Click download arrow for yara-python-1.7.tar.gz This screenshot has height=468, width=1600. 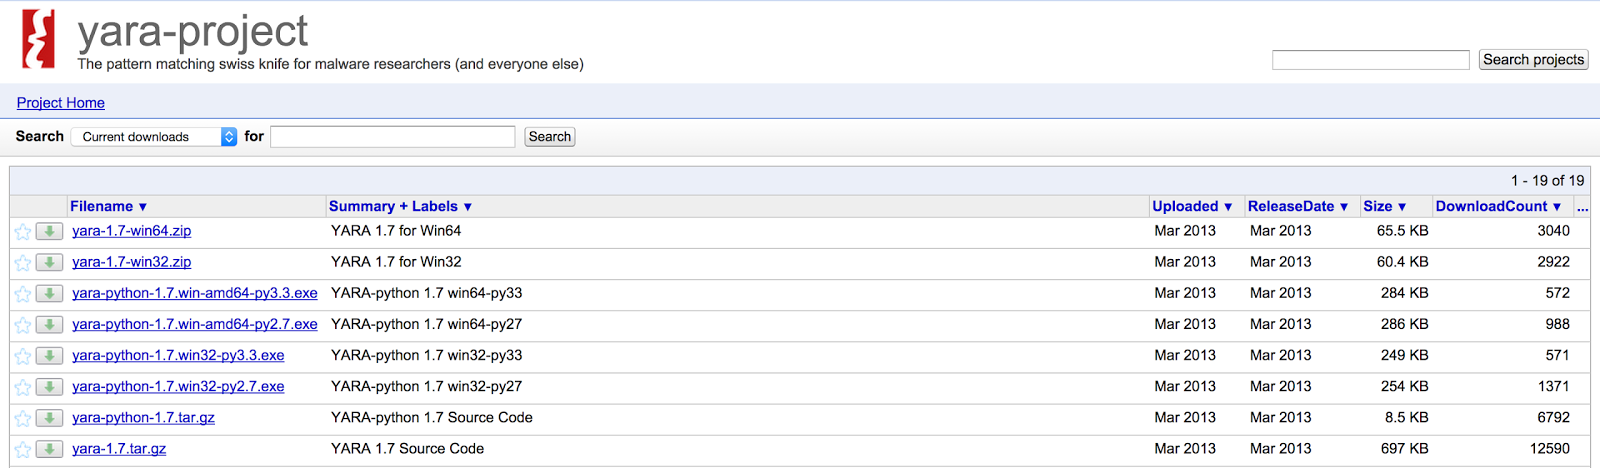point(49,418)
